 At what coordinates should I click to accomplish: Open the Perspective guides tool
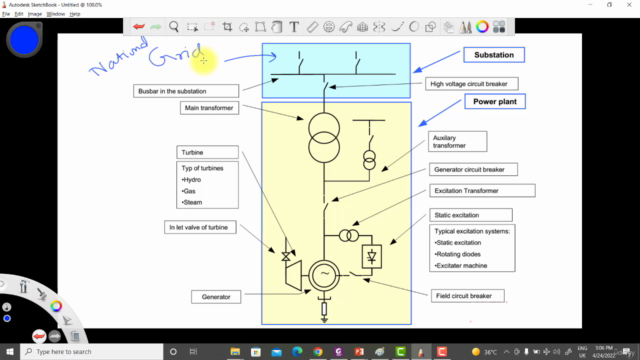click(362, 27)
